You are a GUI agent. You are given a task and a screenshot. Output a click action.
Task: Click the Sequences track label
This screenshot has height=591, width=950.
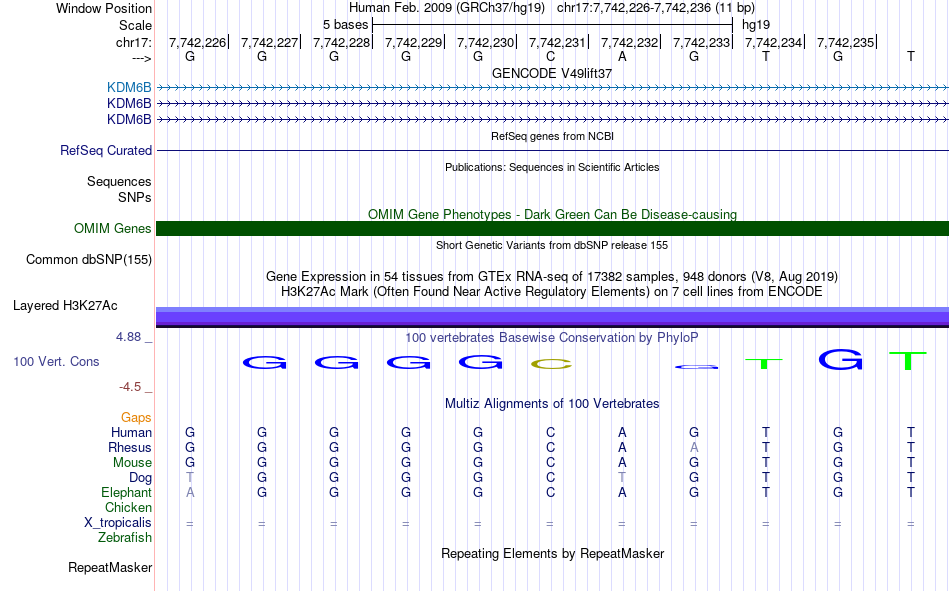click(x=119, y=182)
